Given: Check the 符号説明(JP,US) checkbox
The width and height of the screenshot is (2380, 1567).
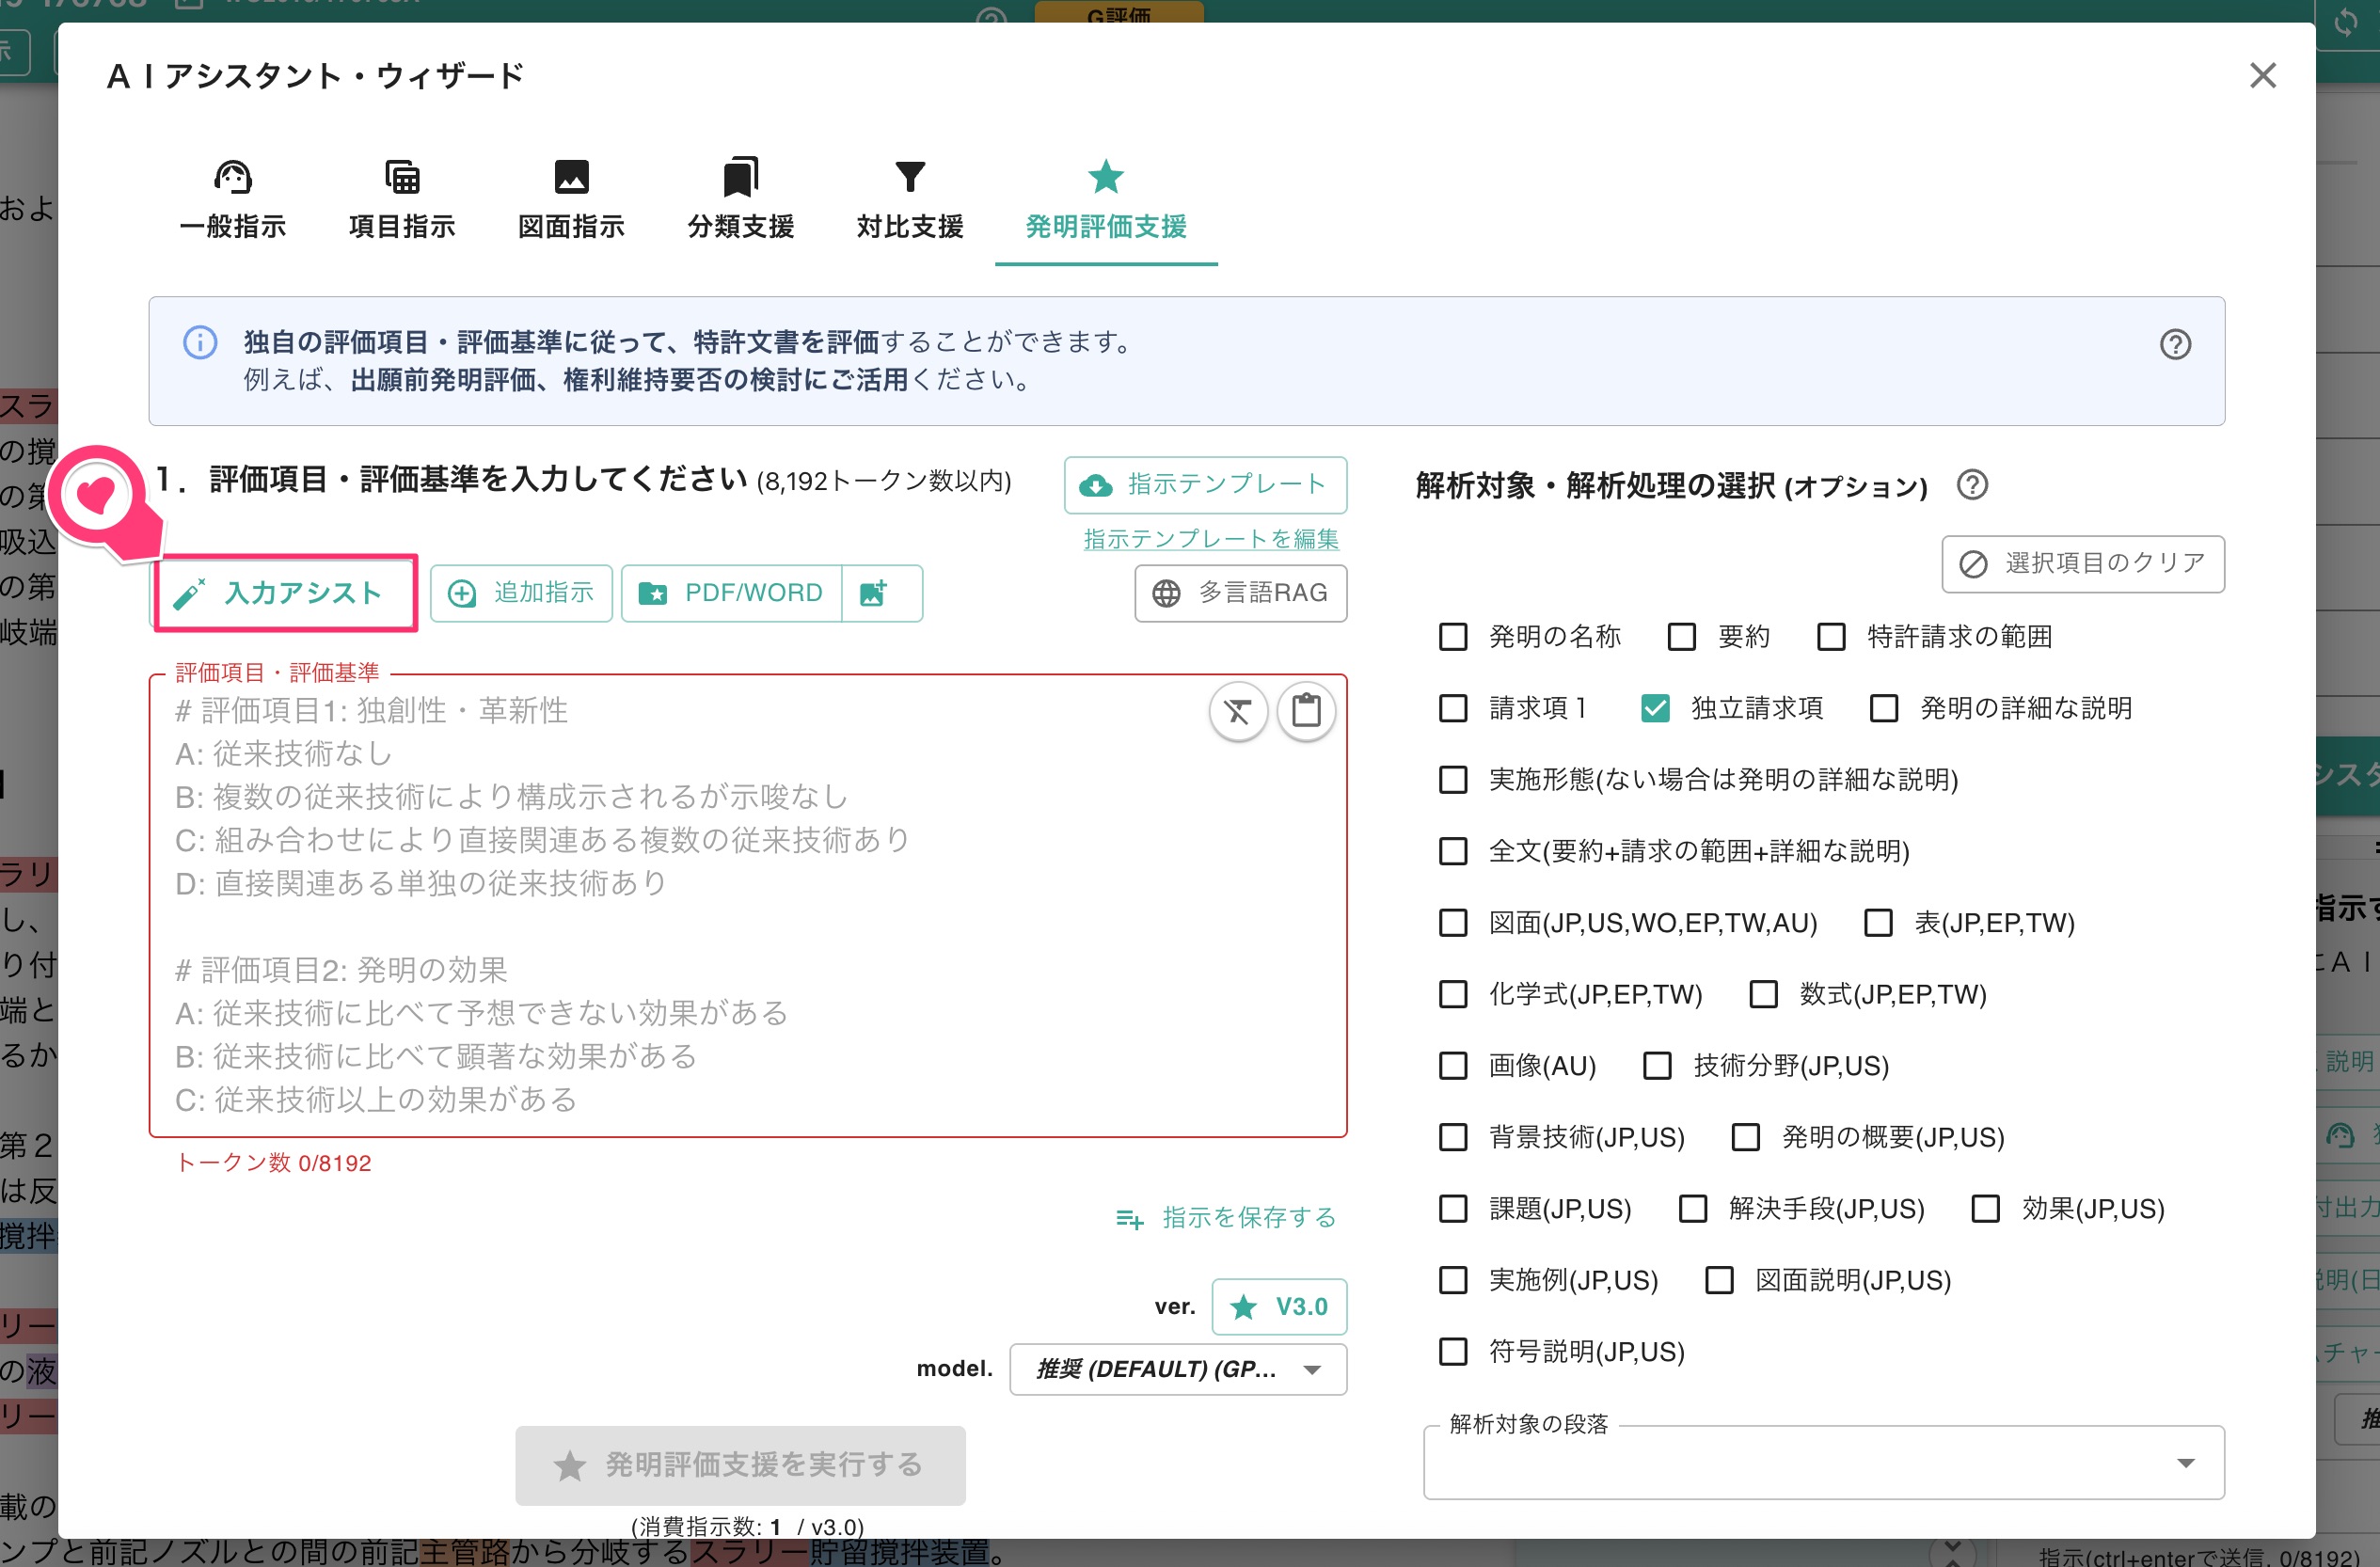Looking at the screenshot, I should point(1452,1351).
